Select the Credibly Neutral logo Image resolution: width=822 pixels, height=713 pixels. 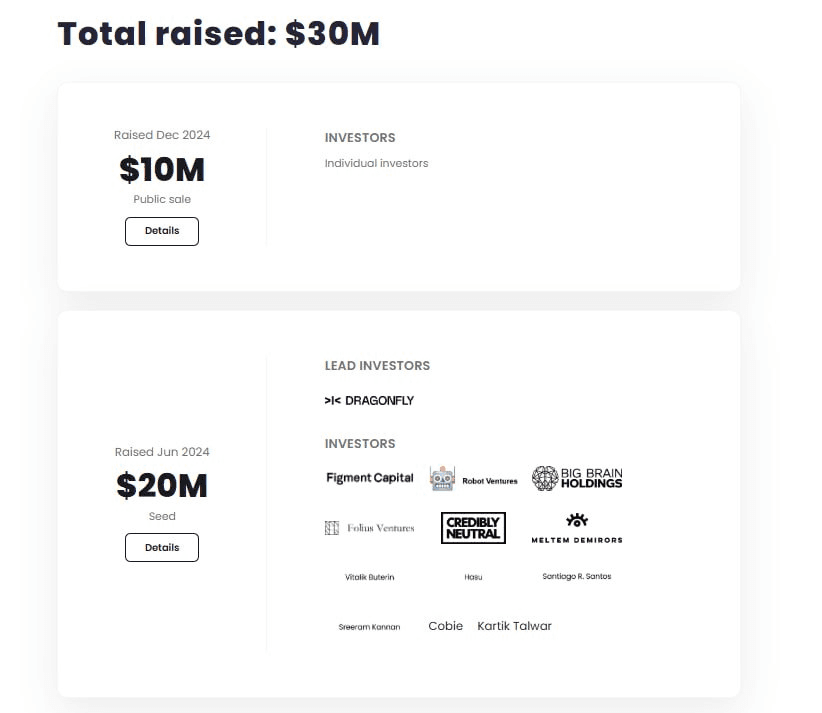pos(473,528)
